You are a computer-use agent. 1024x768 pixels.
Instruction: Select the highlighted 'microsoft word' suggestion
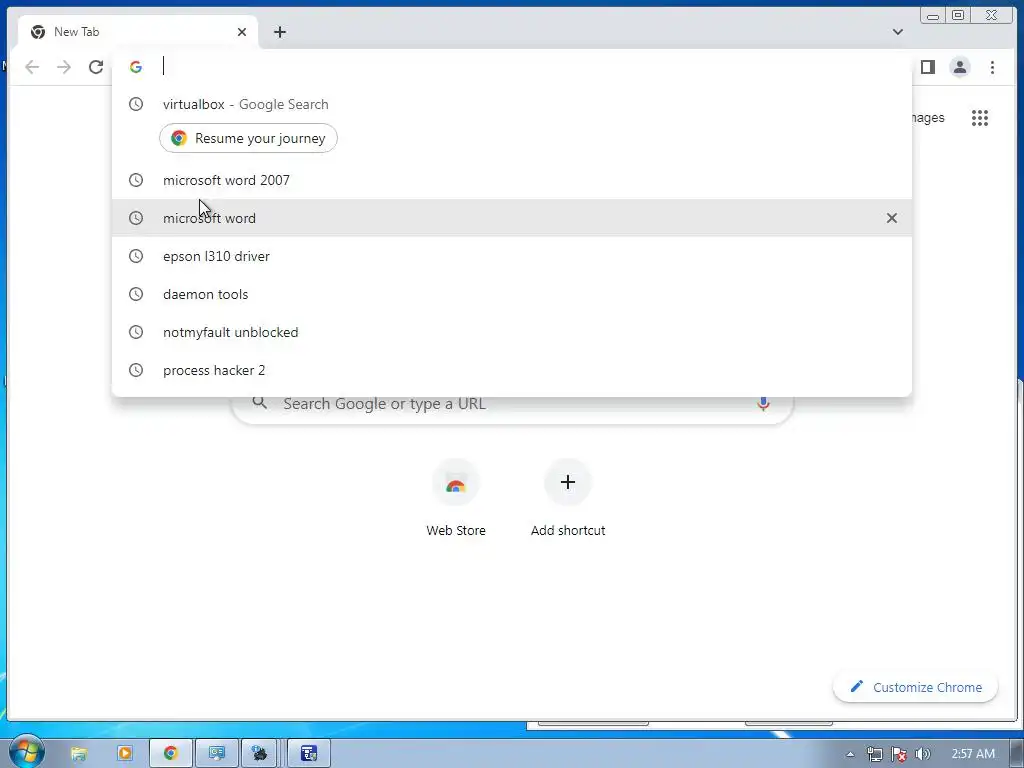point(512,218)
